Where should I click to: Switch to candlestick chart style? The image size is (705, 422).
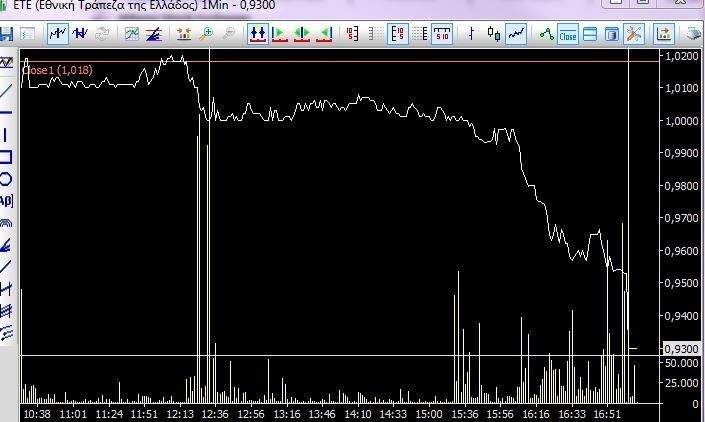pyautogui.click(x=494, y=34)
